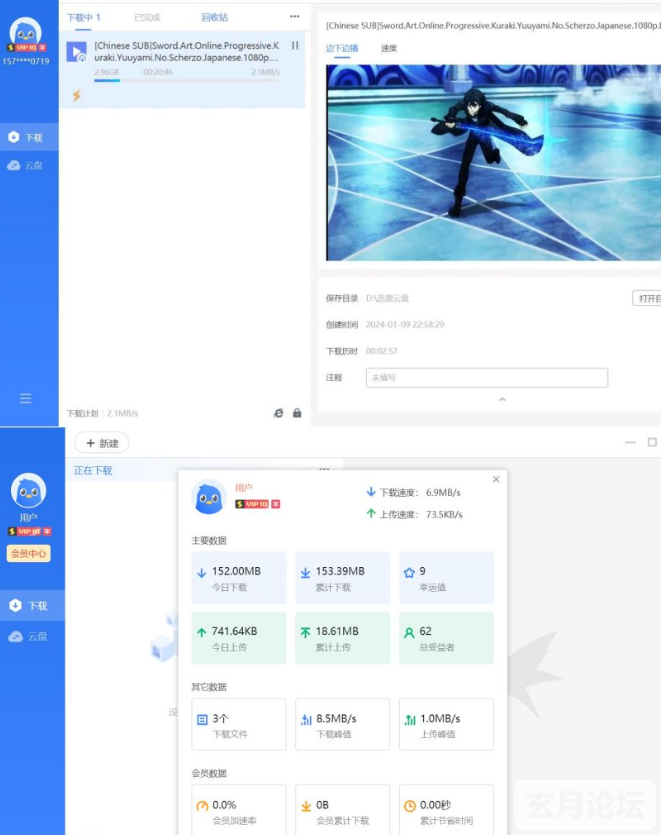
Task: Click the 打开目录 button
Action: 647,298
